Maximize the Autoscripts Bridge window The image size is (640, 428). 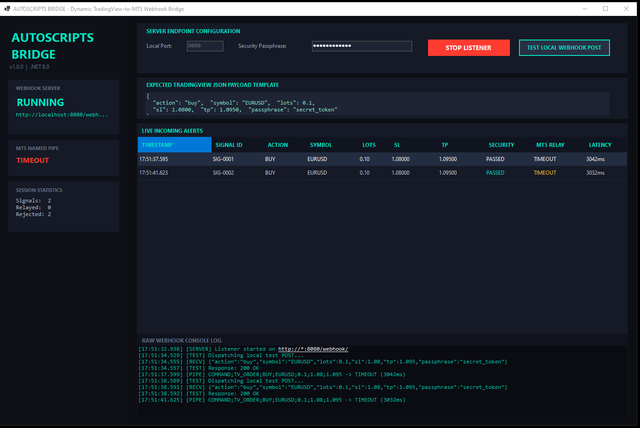pos(606,9)
